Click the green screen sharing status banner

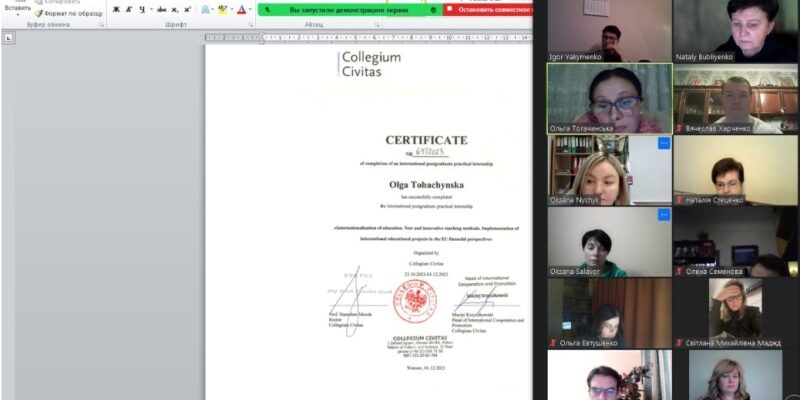(x=350, y=10)
